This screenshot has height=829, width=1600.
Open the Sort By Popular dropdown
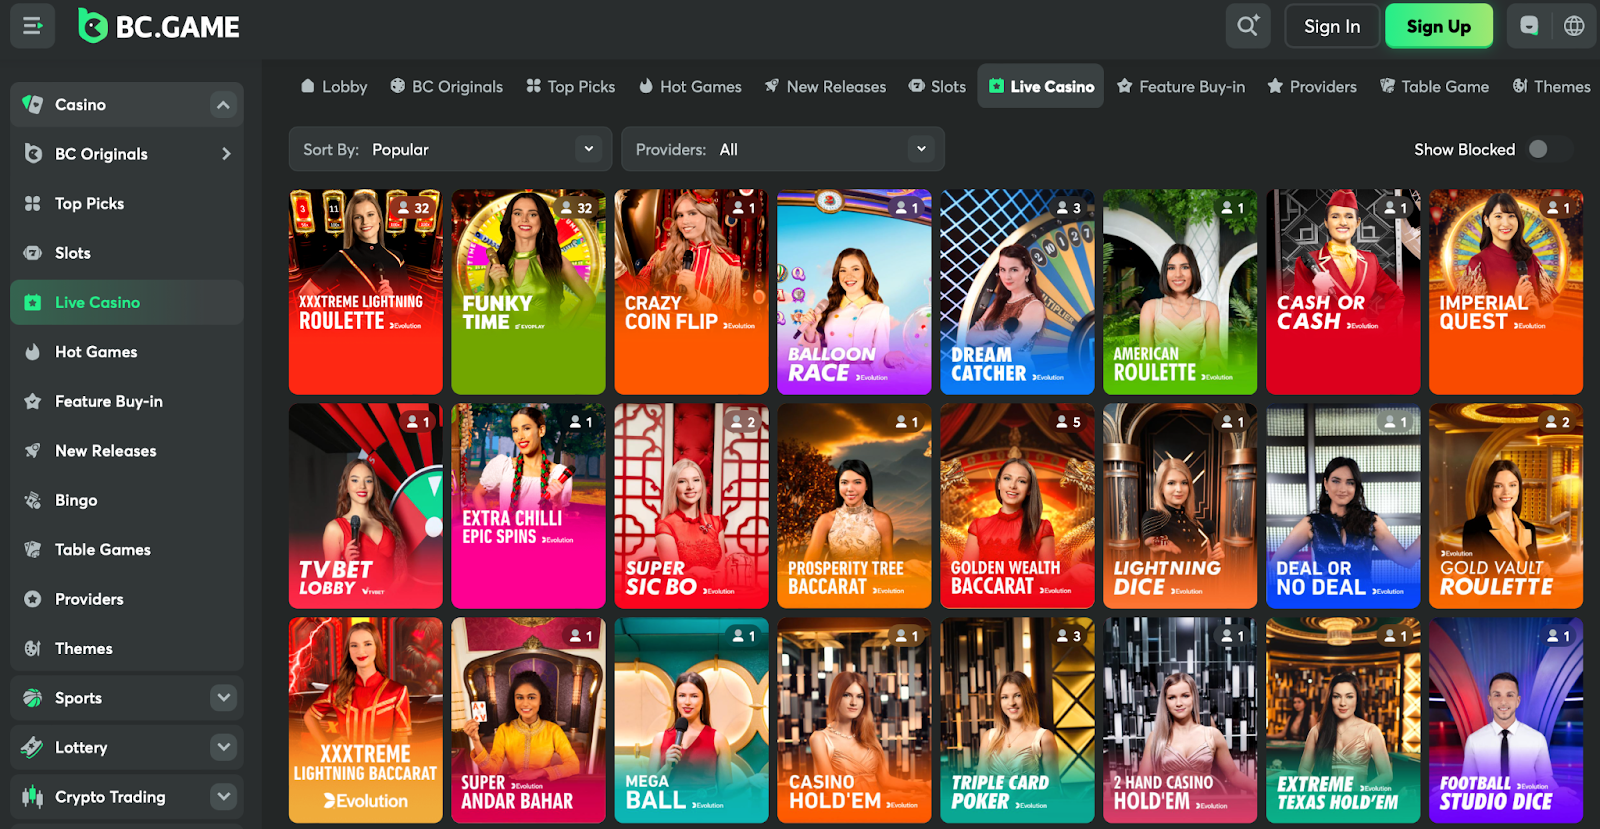pyautogui.click(x=450, y=149)
